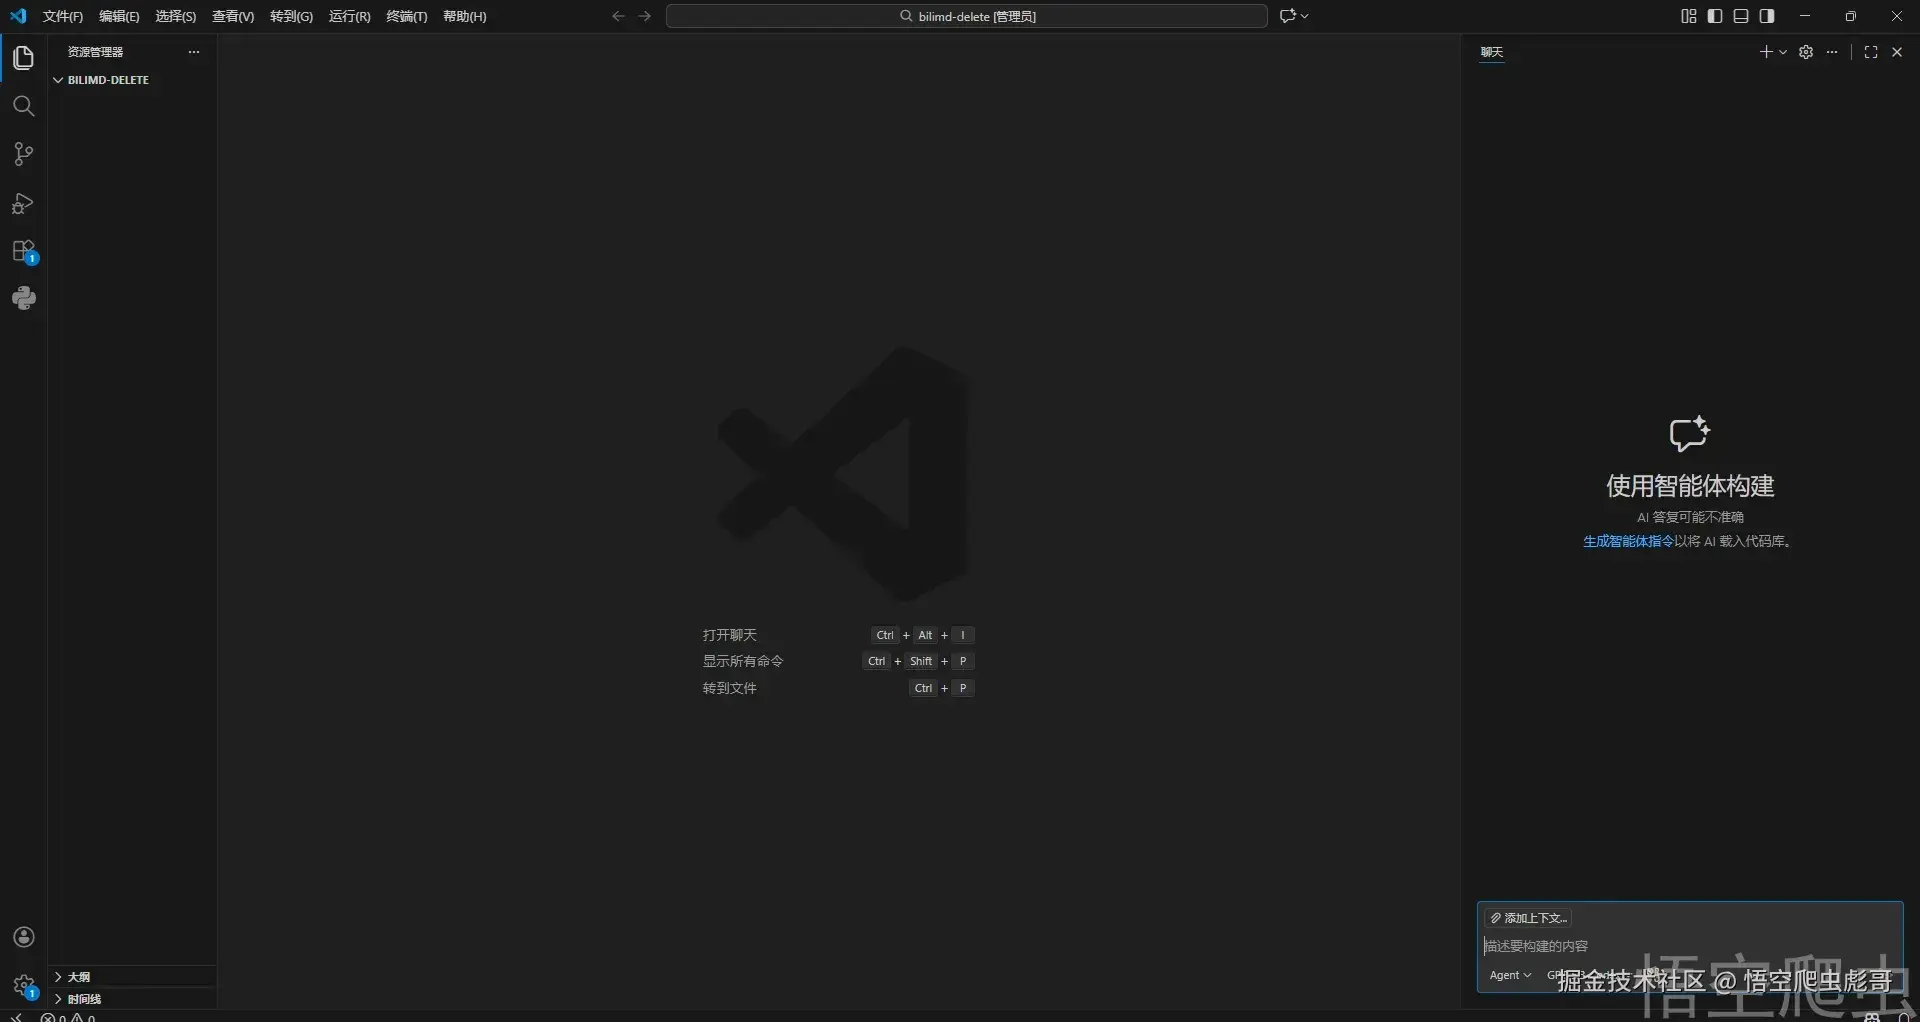Viewport: 1920px width, 1022px height.
Task: Toggle the bottom panel
Action: click(1741, 16)
